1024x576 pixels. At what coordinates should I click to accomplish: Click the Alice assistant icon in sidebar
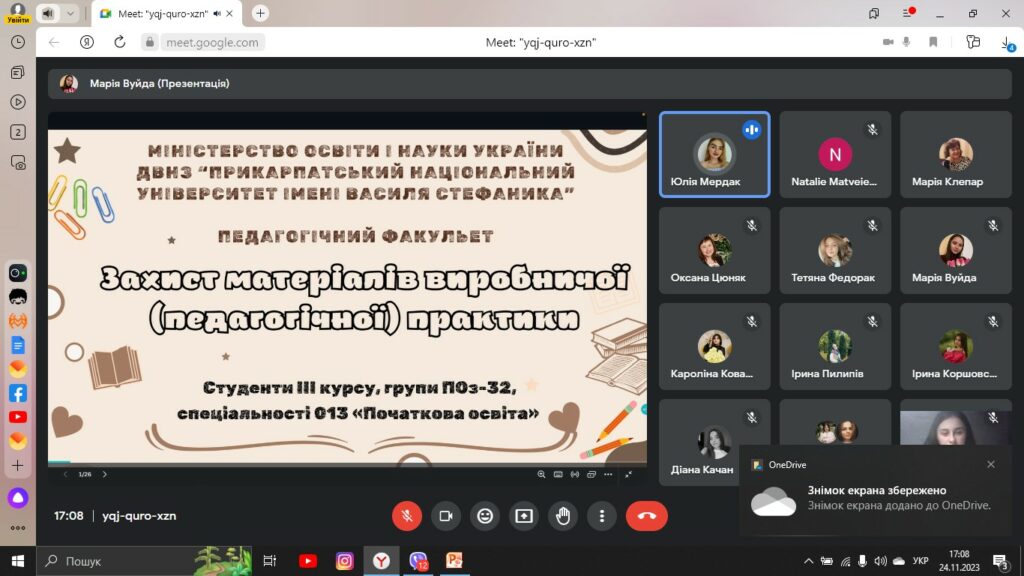(18, 498)
